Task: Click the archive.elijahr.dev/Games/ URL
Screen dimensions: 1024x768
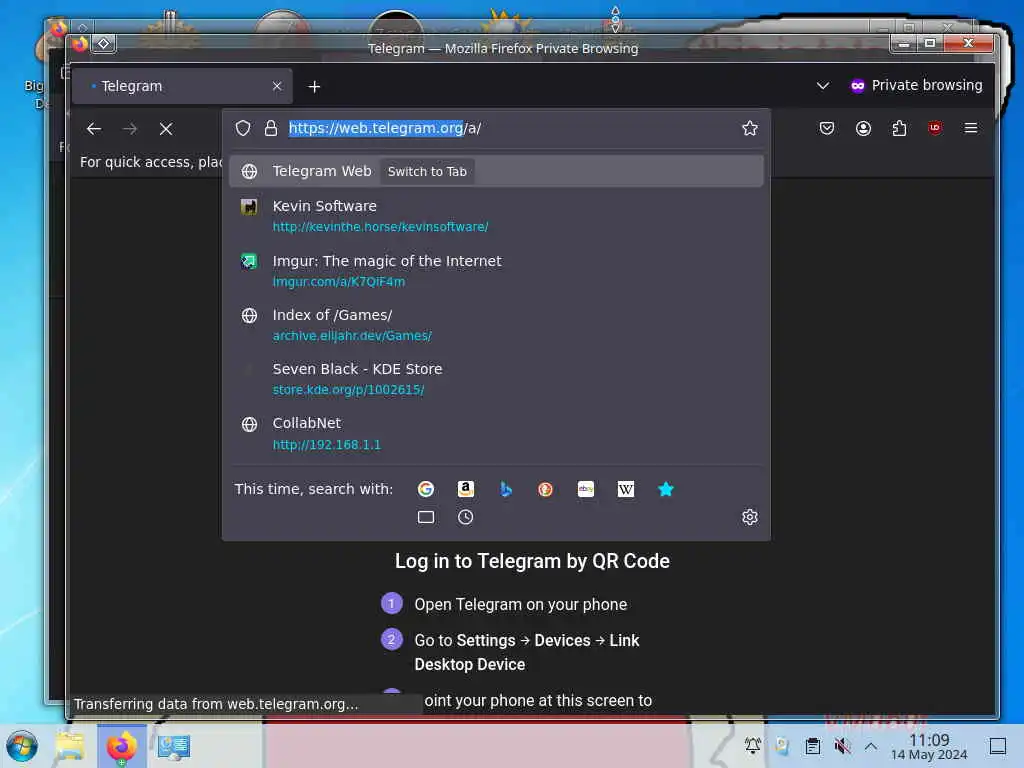Action: point(352,336)
